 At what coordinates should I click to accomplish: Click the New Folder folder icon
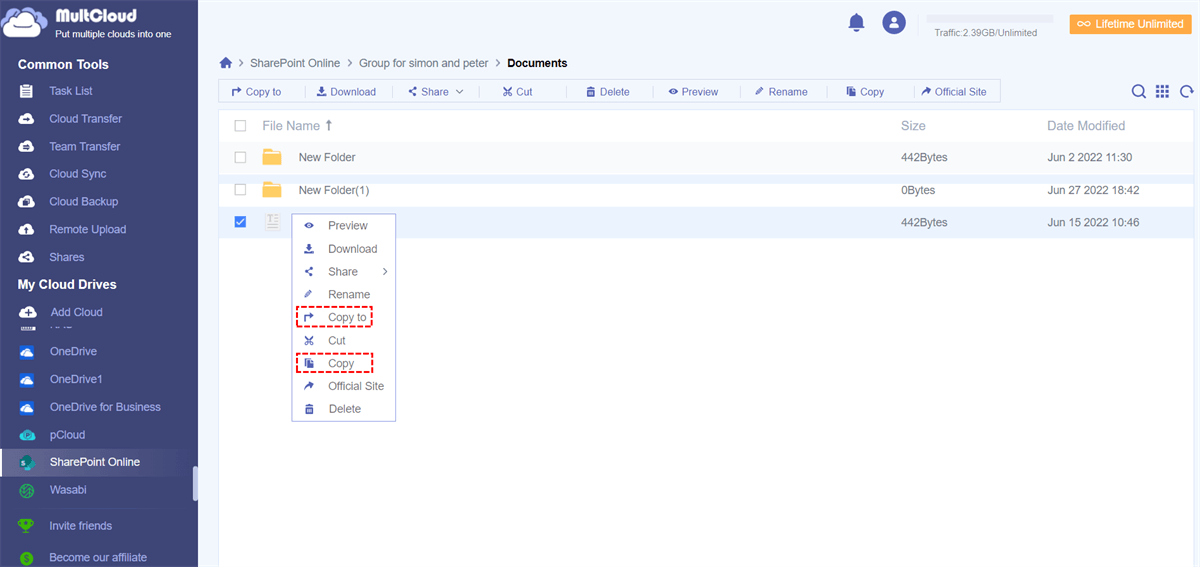coord(272,157)
